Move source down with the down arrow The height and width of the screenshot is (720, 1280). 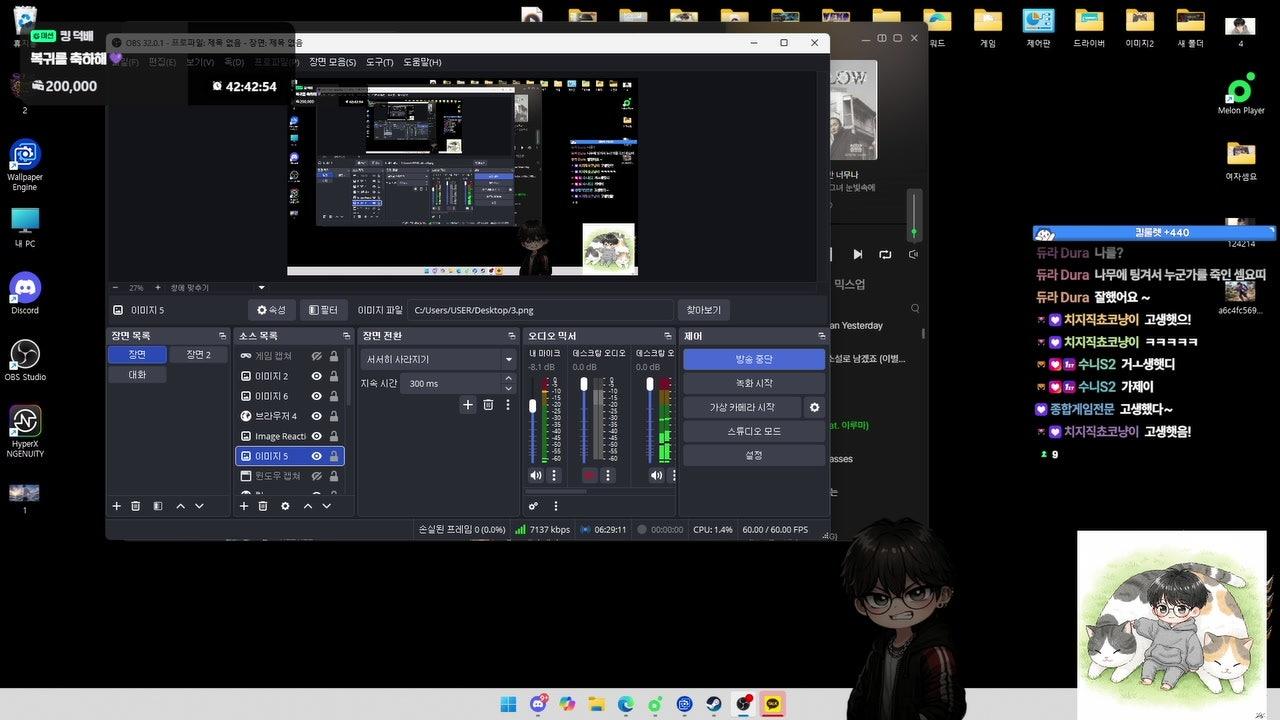click(326, 506)
